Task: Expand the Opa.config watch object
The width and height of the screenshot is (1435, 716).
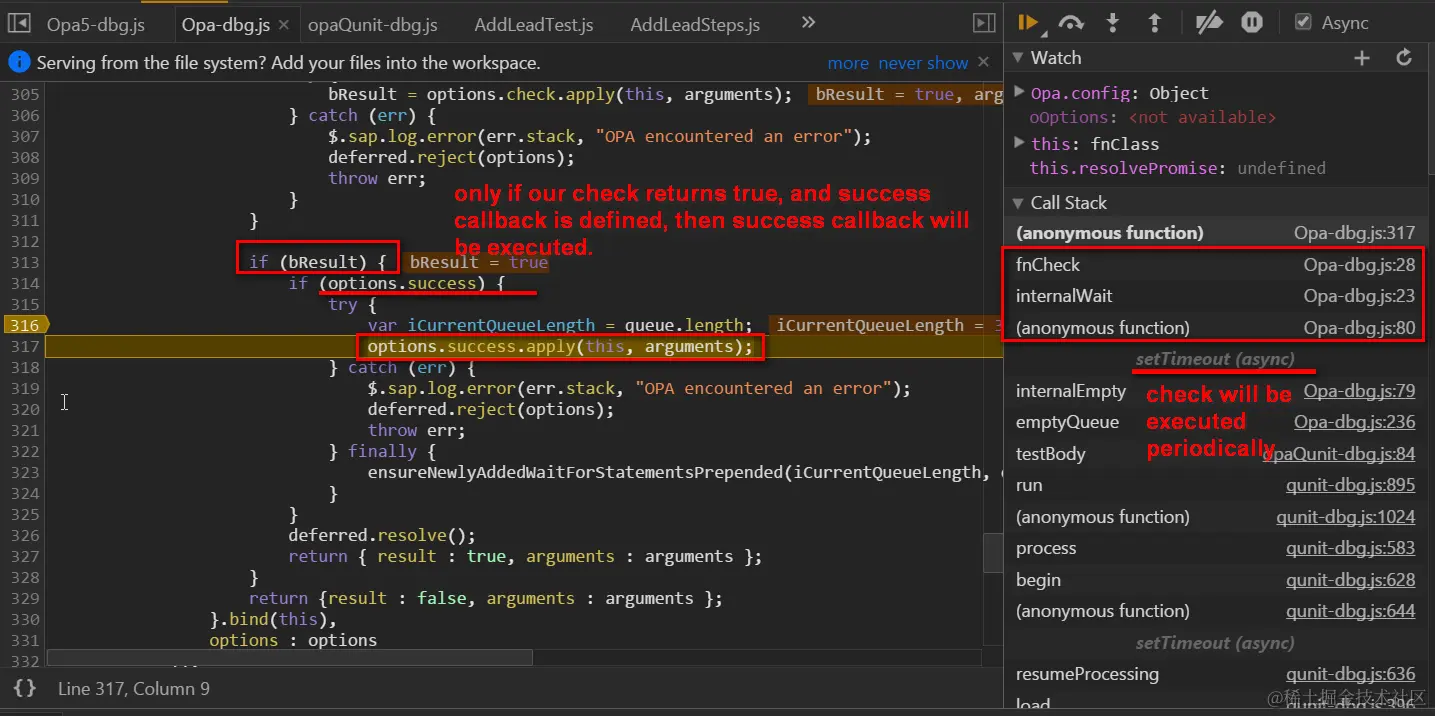Action: [1019, 92]
